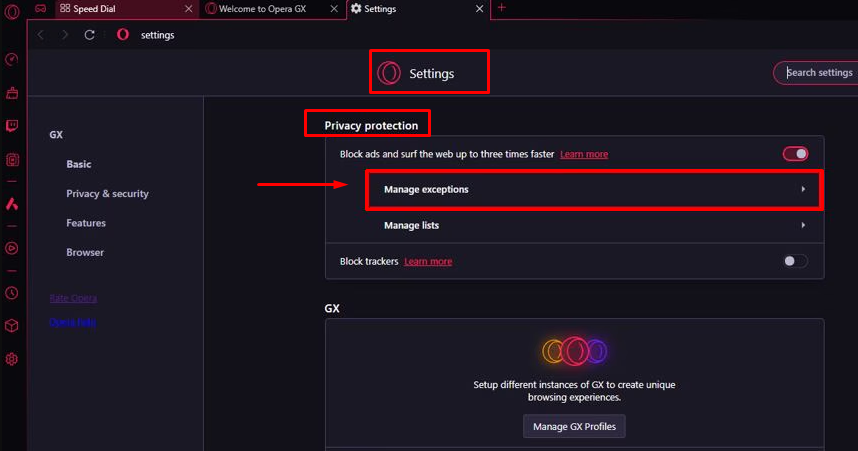Select Privacy & security in the sidebar

107,194
